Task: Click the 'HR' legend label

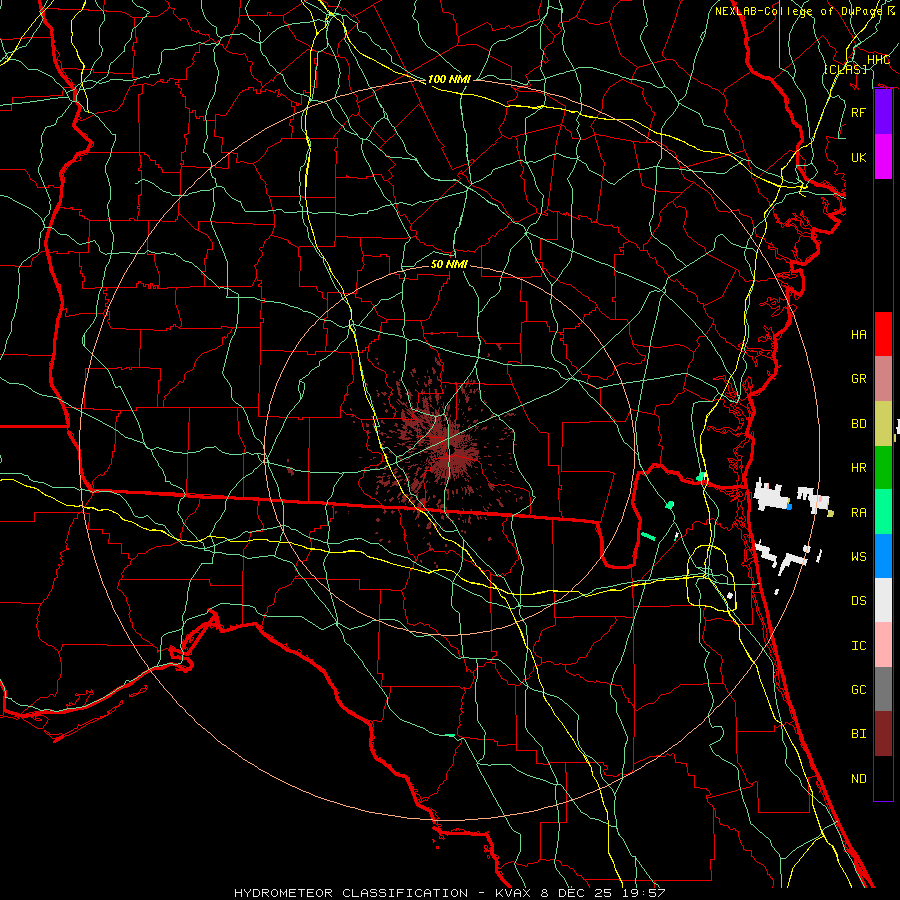Action: click(x=858, y=468)
